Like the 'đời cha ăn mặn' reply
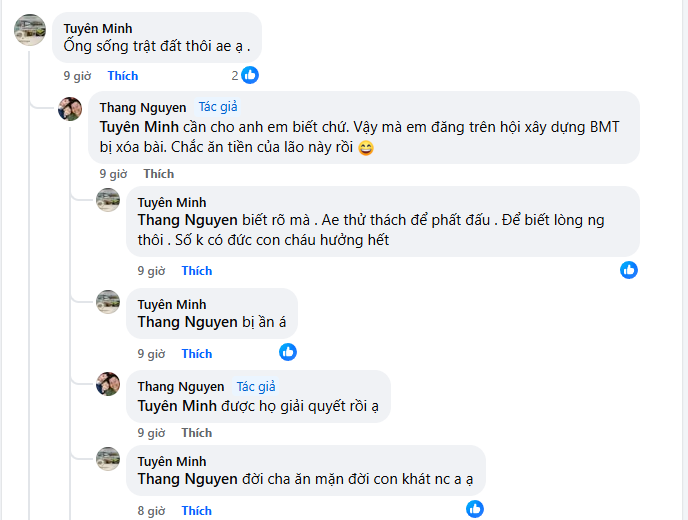 point(197,511)
